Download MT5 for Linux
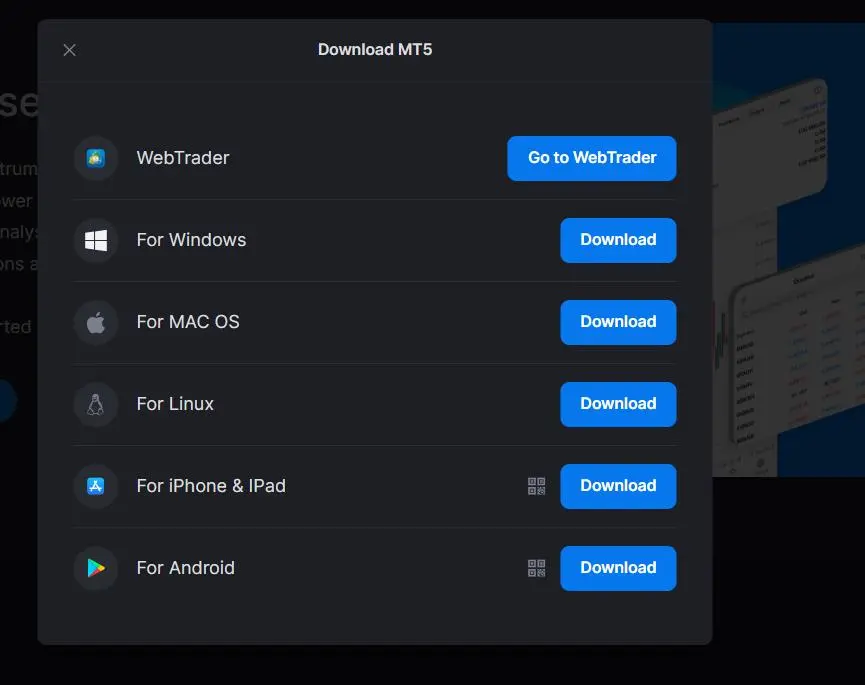The image size is (865, 685). pos(618,404)
